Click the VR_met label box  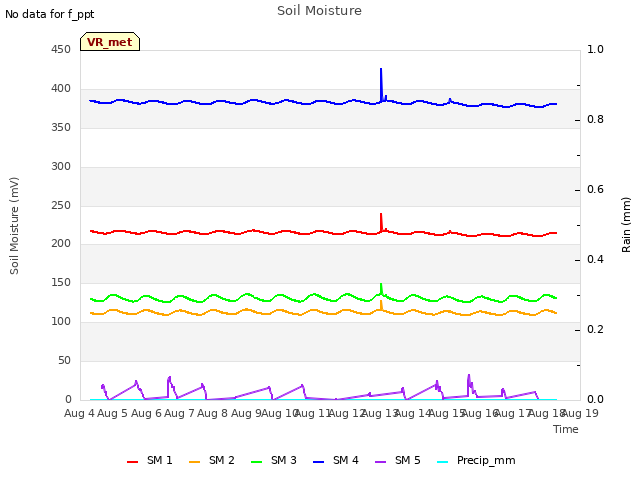[x=110, y=42]
